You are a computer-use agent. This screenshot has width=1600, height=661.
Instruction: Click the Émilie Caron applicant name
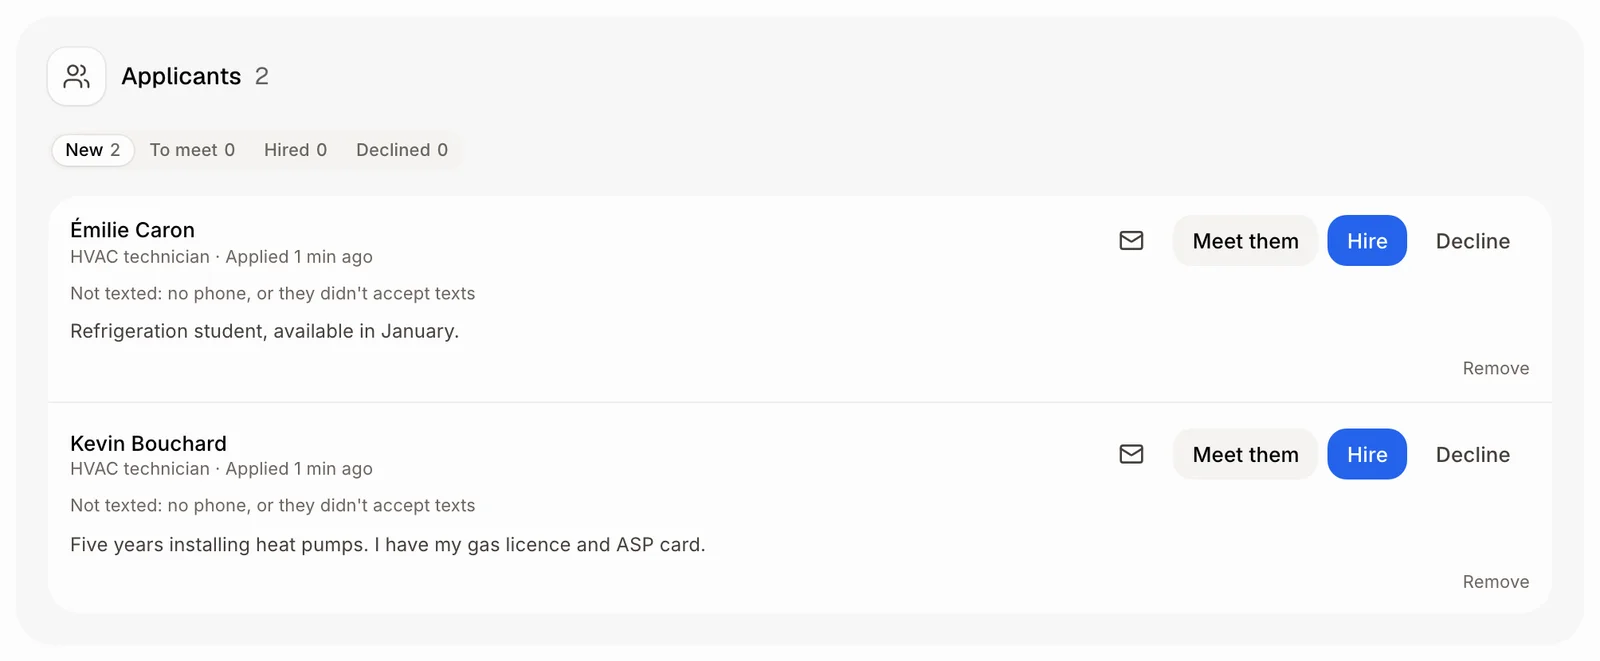[132, 229]
